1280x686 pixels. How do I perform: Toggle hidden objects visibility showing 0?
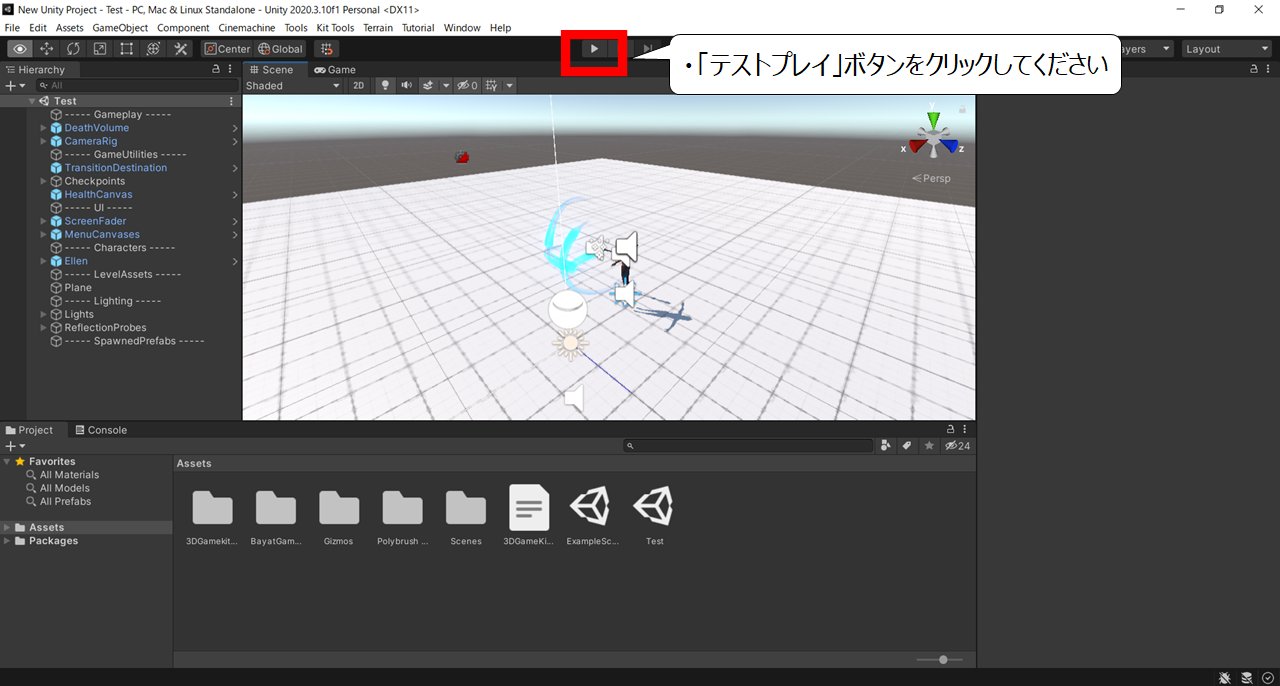click(468, 86)
